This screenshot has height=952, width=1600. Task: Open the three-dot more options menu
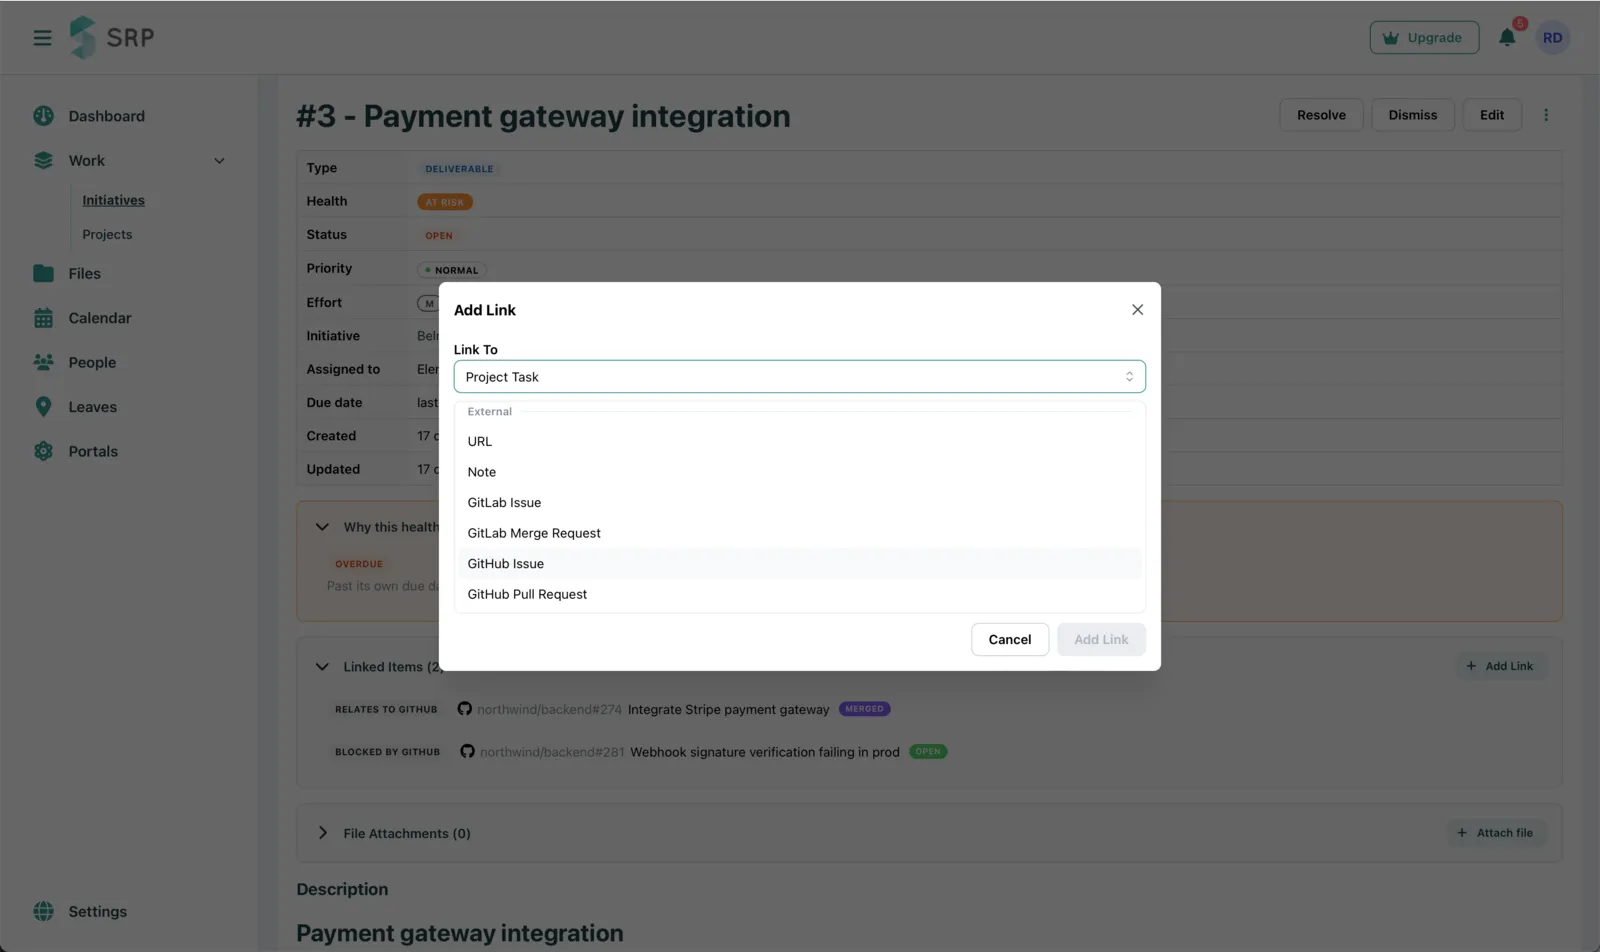coord(1546,115)
